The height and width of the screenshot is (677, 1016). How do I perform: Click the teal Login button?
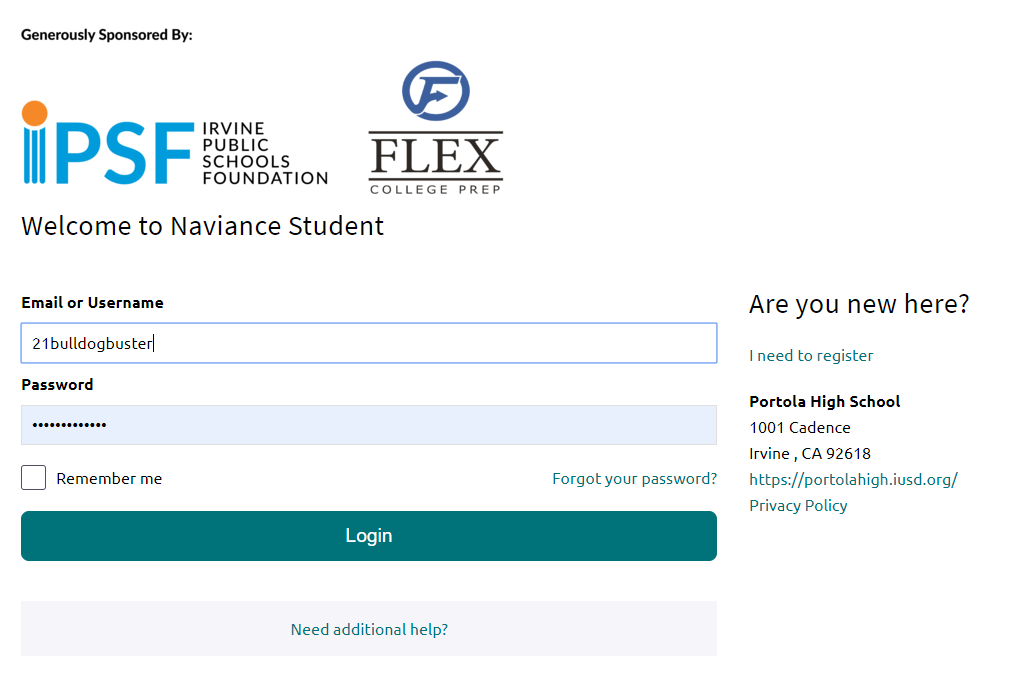click(369, 536)
